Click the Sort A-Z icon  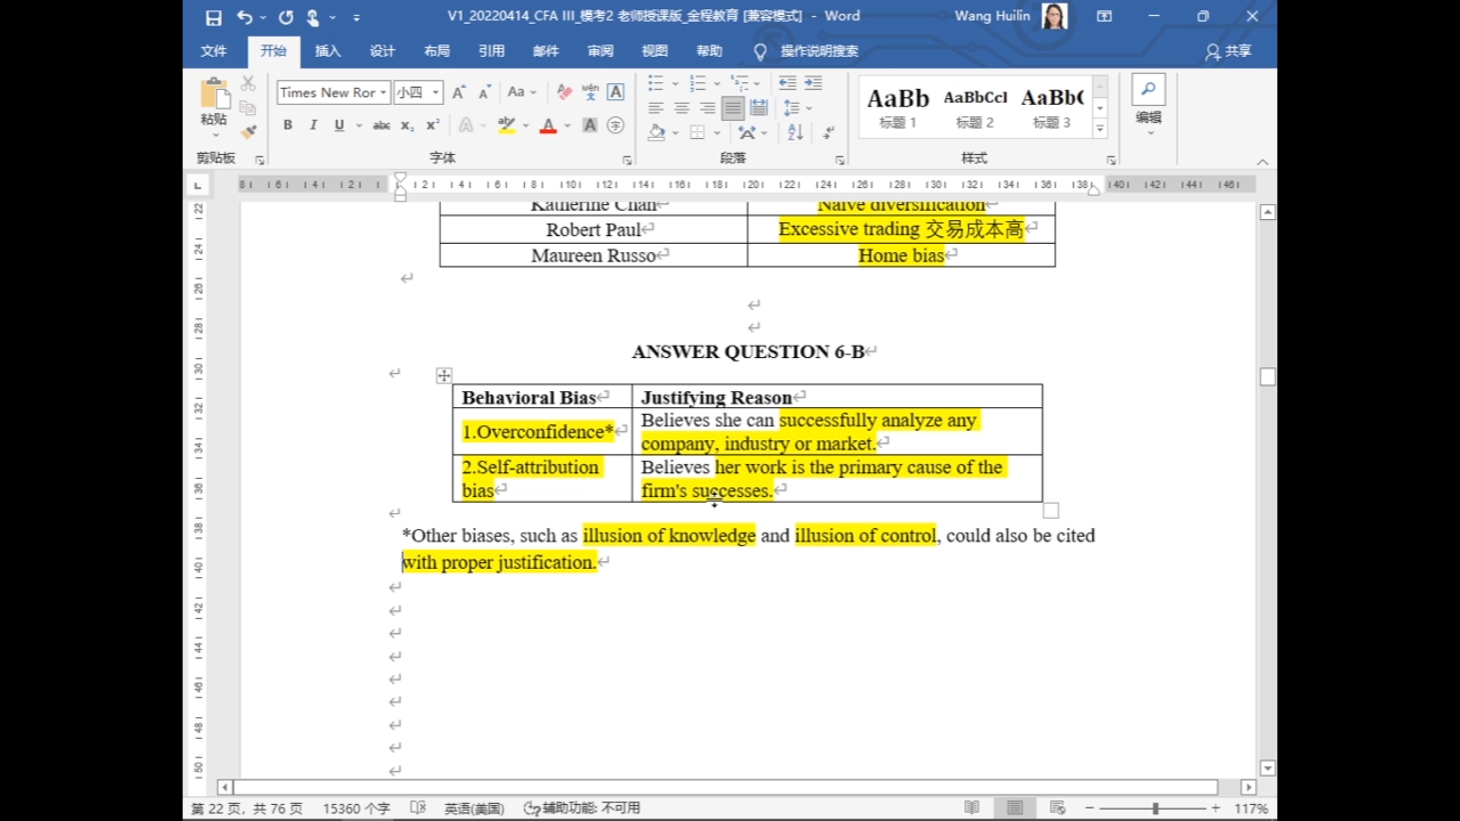point(795,132)
